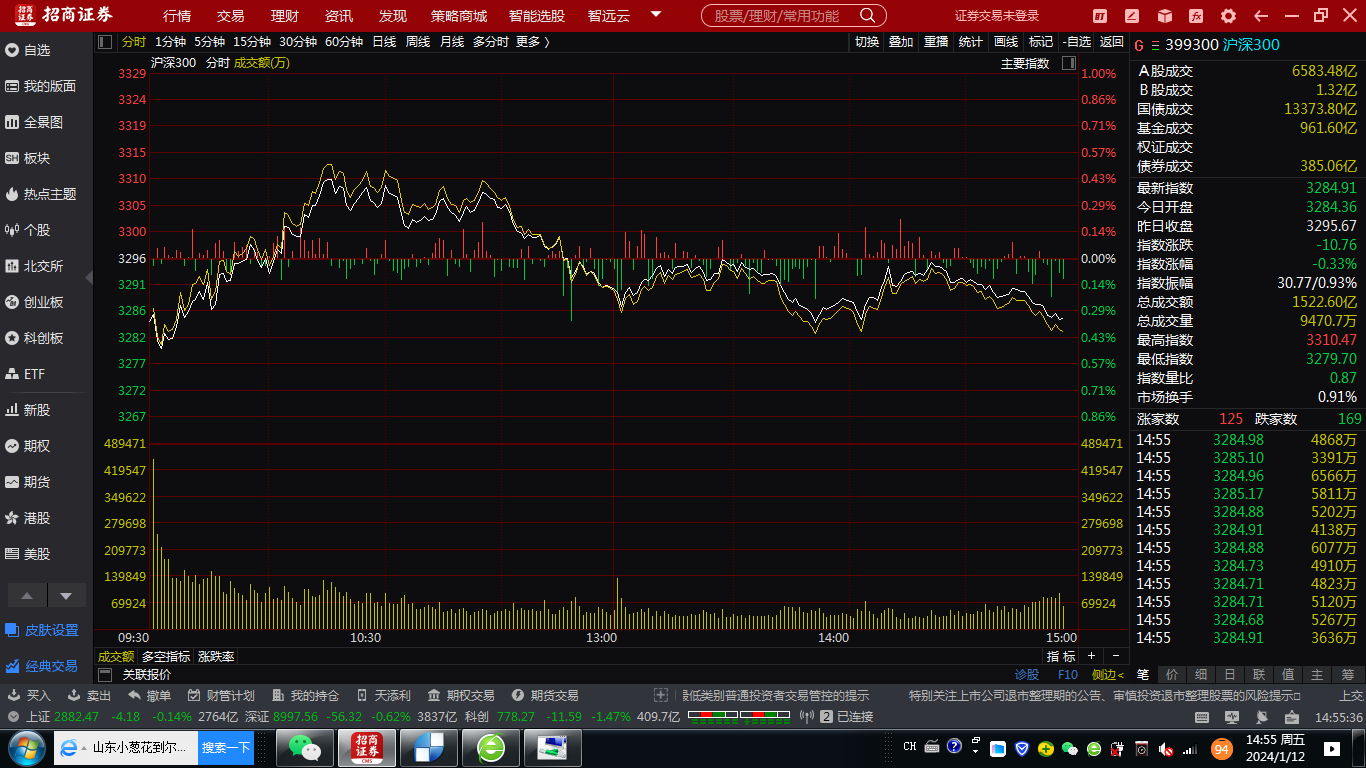Open the 理财 menu
Viewport: 1366px width, 768px height.
point(285,16)
